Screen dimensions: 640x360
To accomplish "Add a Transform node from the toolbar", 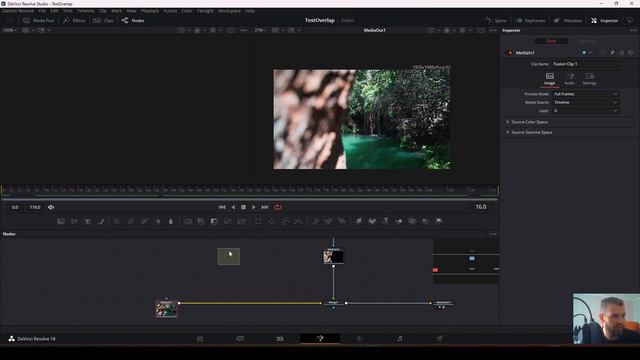I will (242, 221).
